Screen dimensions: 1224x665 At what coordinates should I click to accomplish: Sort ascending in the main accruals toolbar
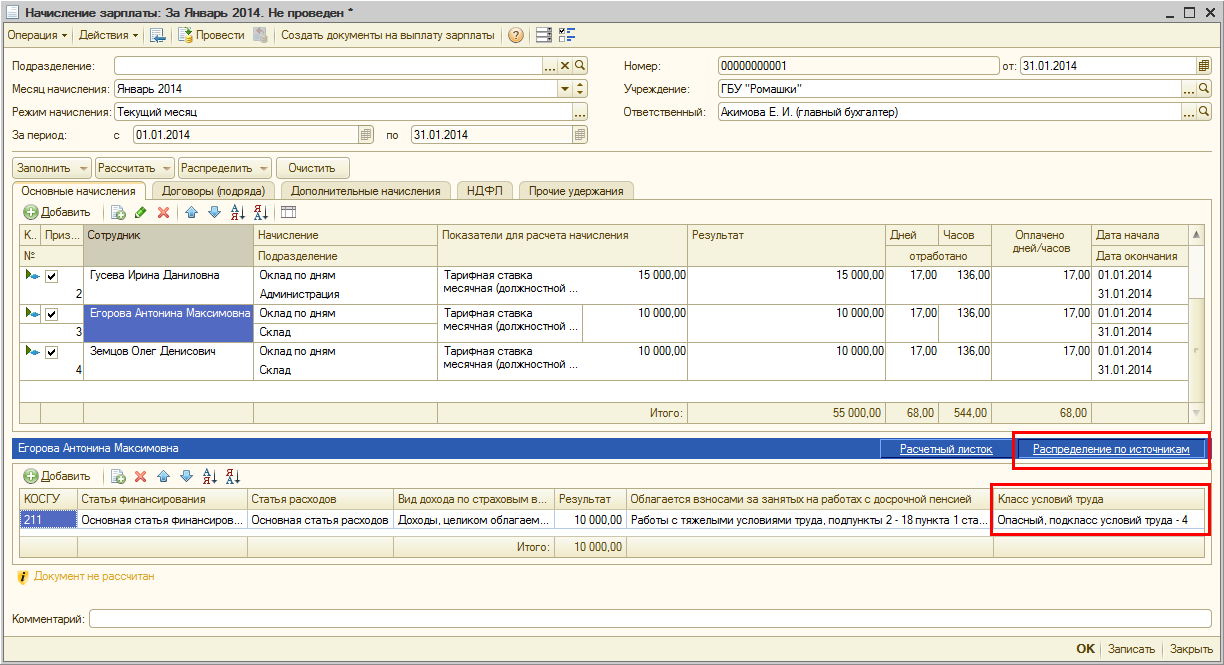click(x=237, y=212)
